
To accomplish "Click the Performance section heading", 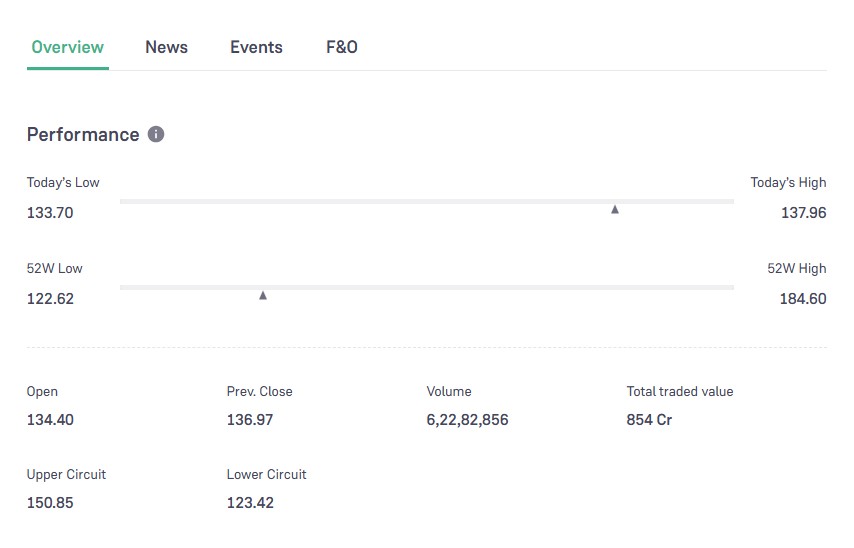I will [83, 134].
